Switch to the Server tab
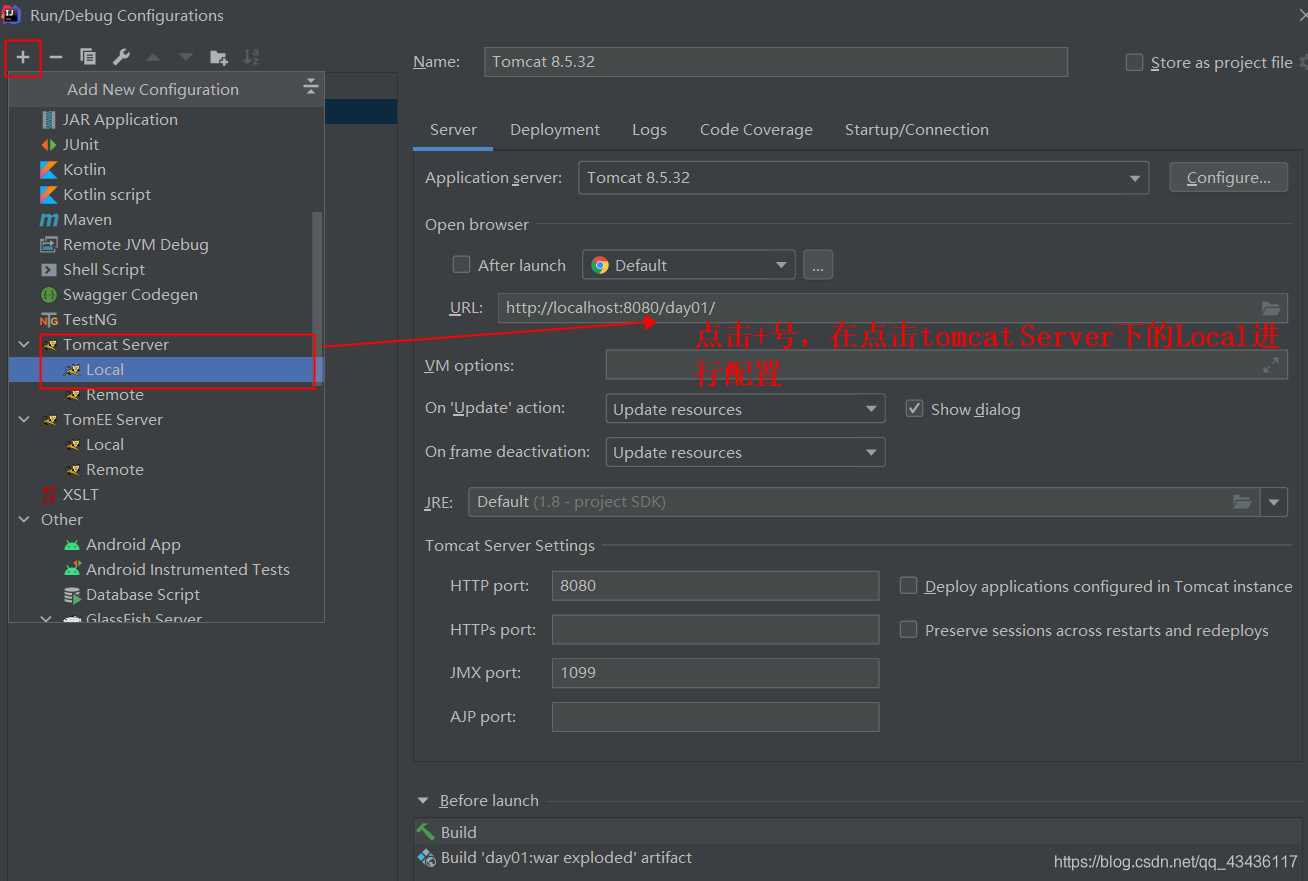The image size is (1308, 881). pos(453,130)
